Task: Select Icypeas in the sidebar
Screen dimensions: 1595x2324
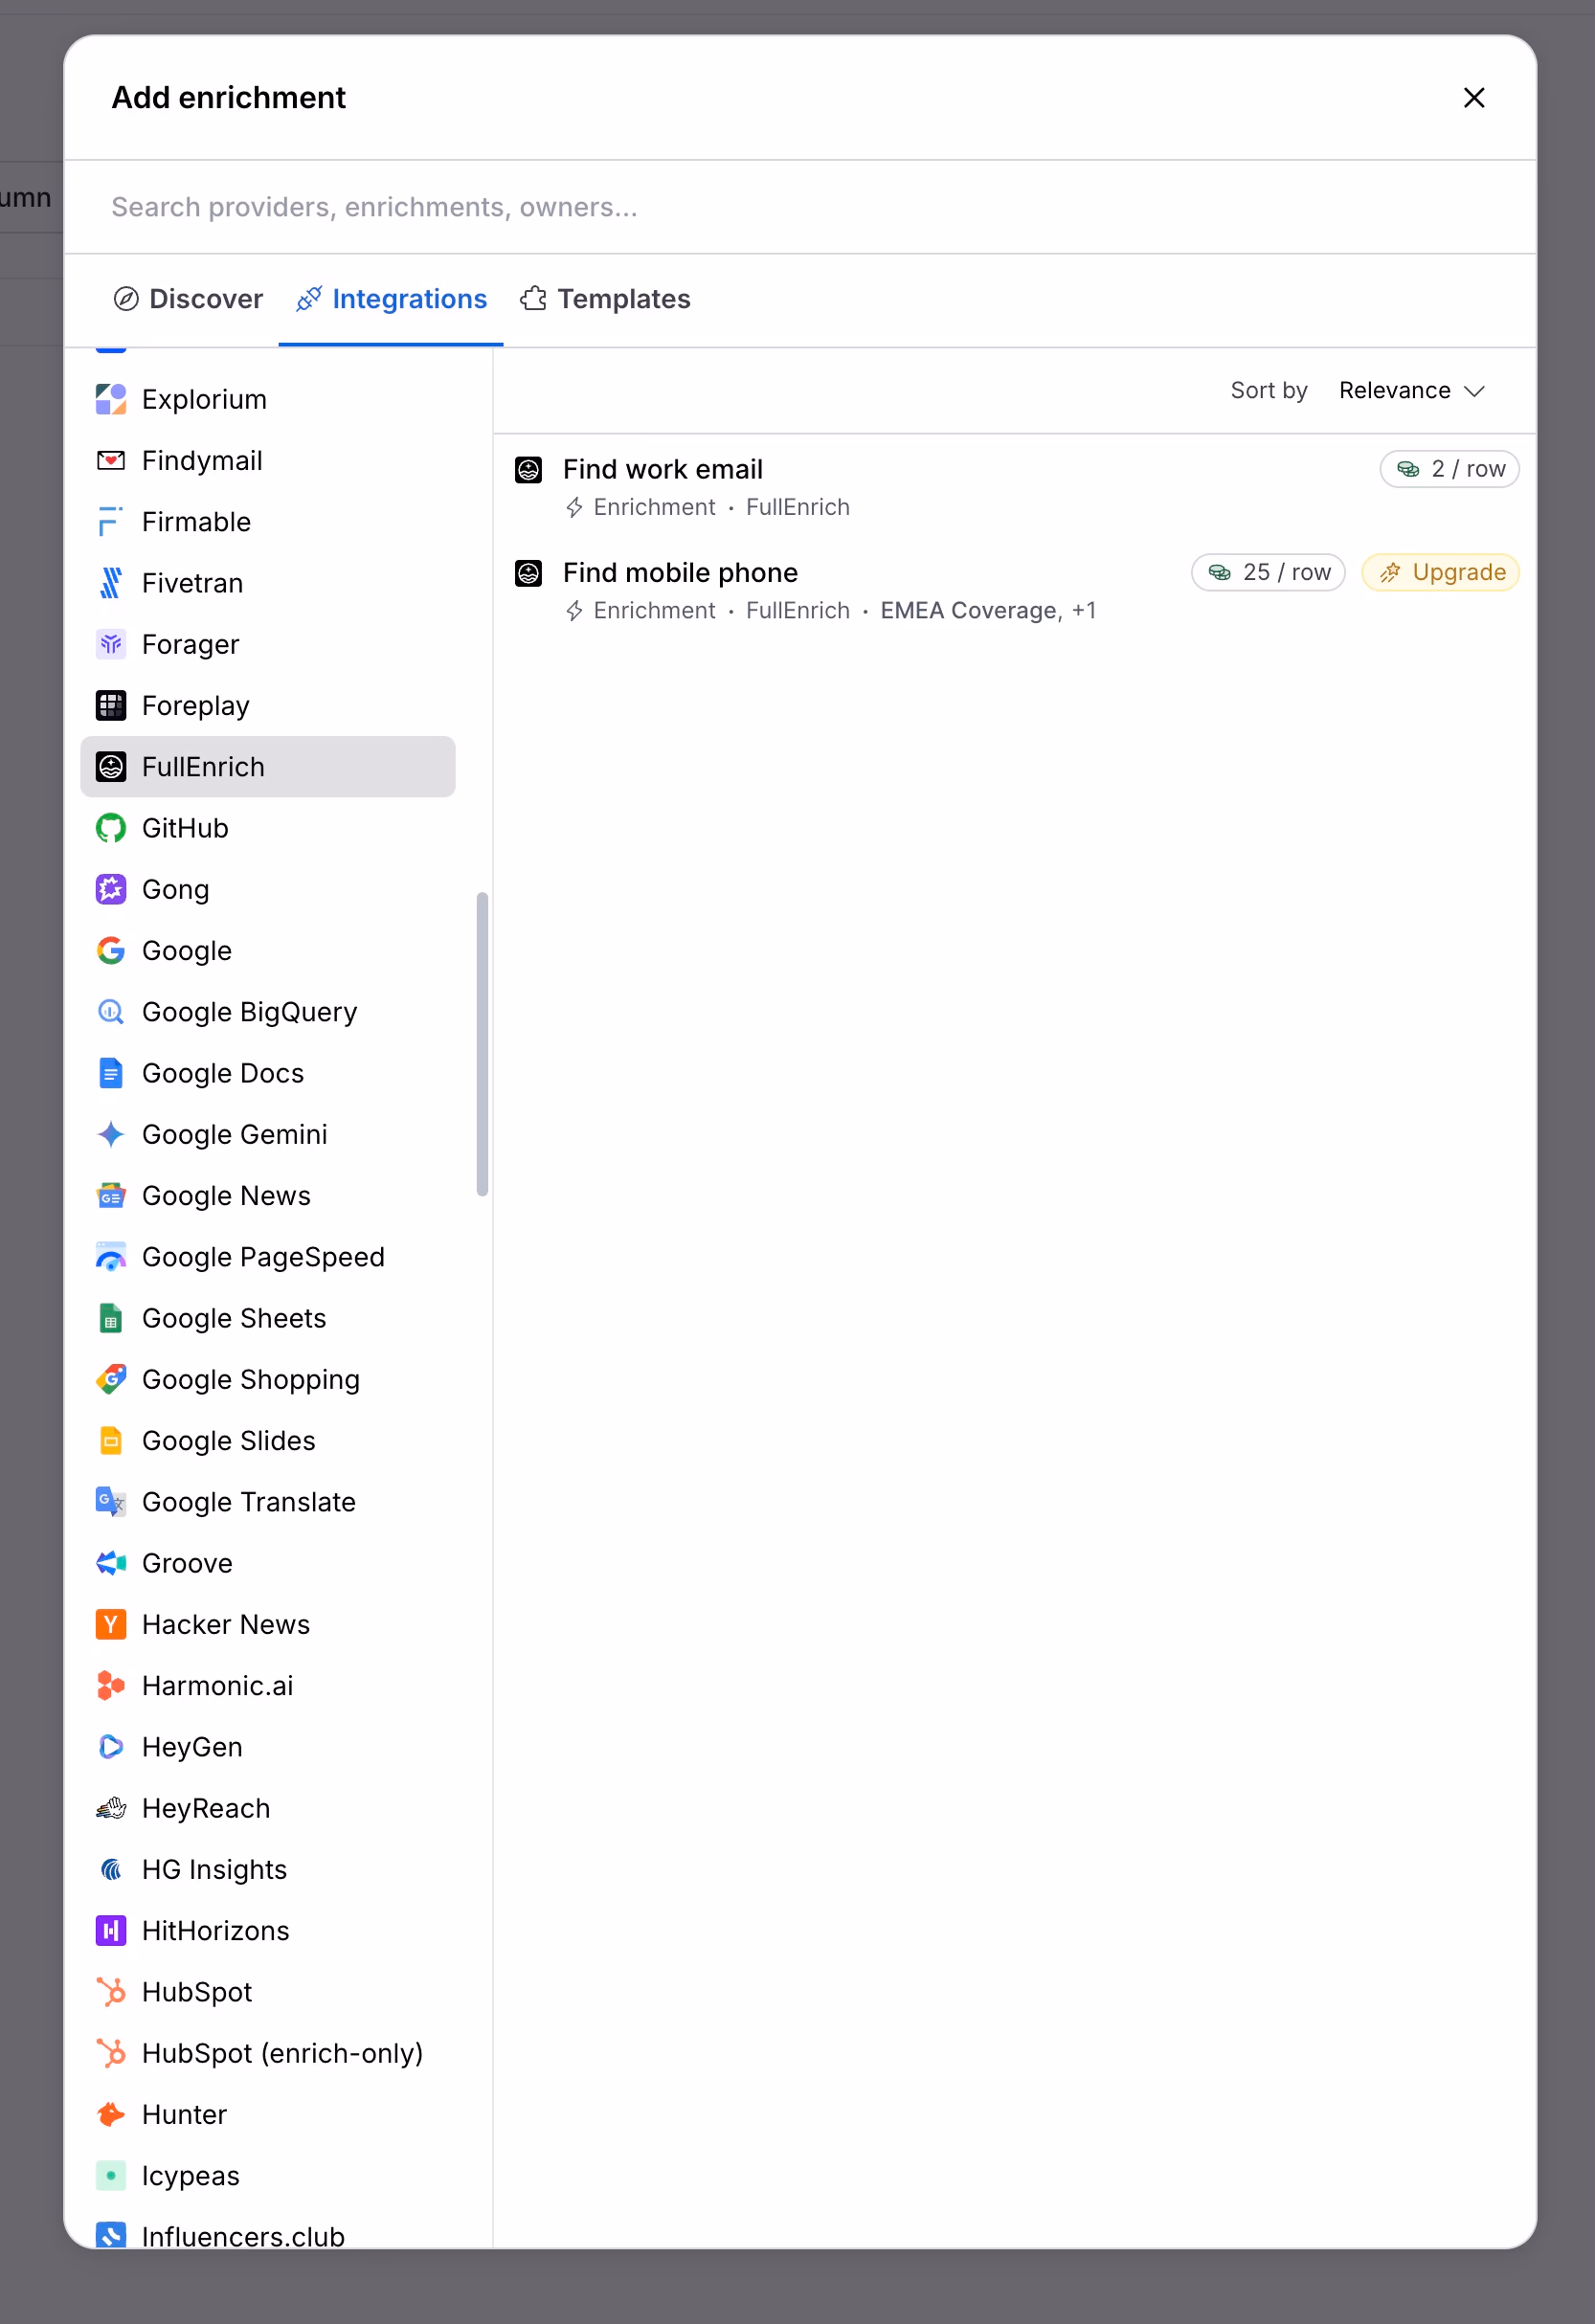Action: (x=267, y=2176)
